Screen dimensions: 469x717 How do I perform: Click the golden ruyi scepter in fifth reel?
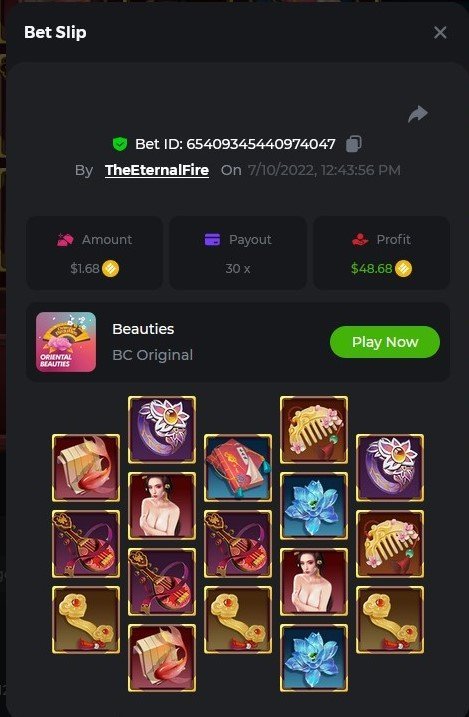click(389, 620)
